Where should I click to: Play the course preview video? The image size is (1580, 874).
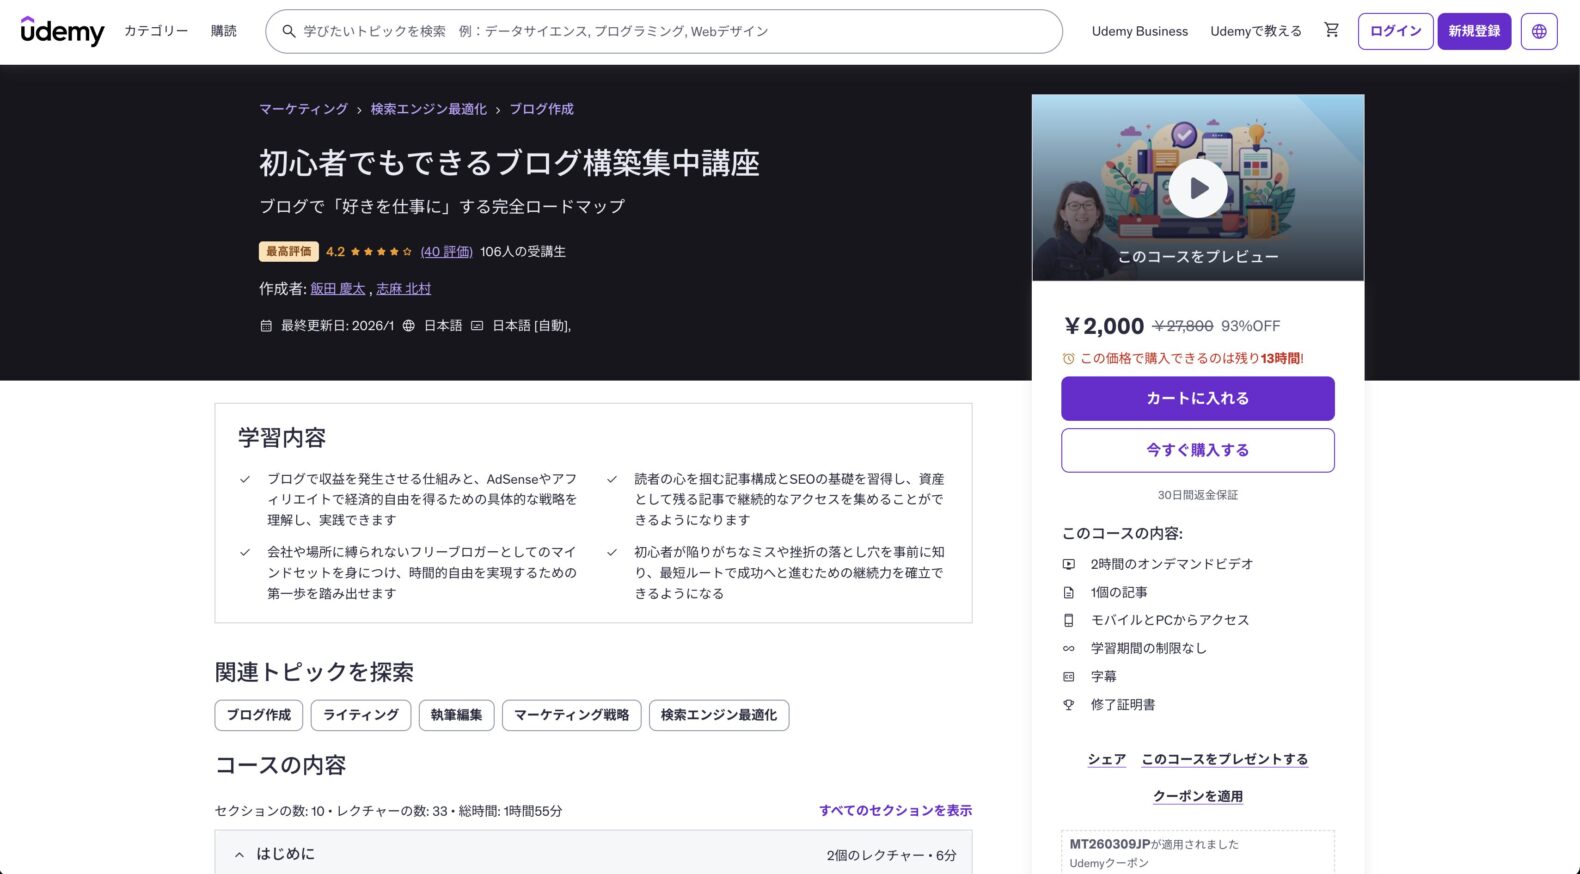click(1197, 189)
